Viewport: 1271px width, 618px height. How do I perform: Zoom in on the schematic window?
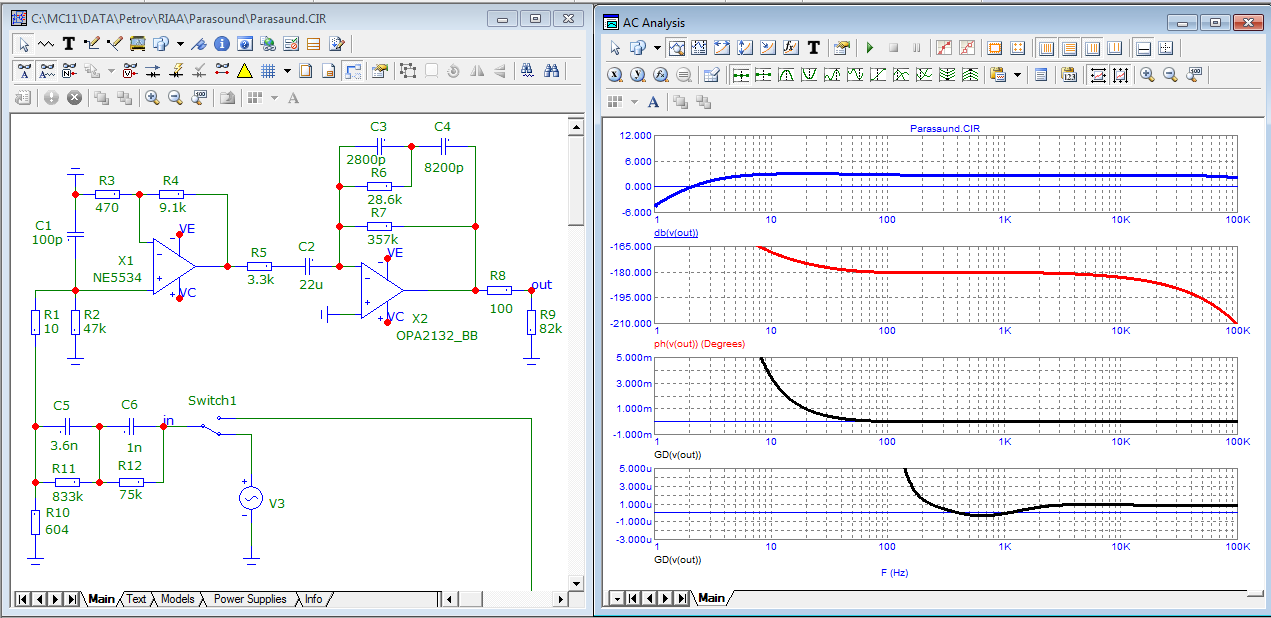tap(152, 98)
